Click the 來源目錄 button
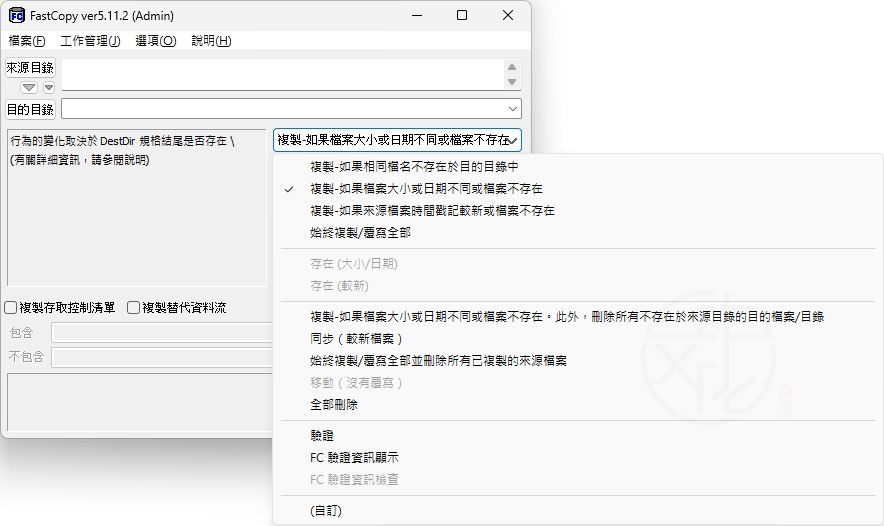 click(30, 68)
